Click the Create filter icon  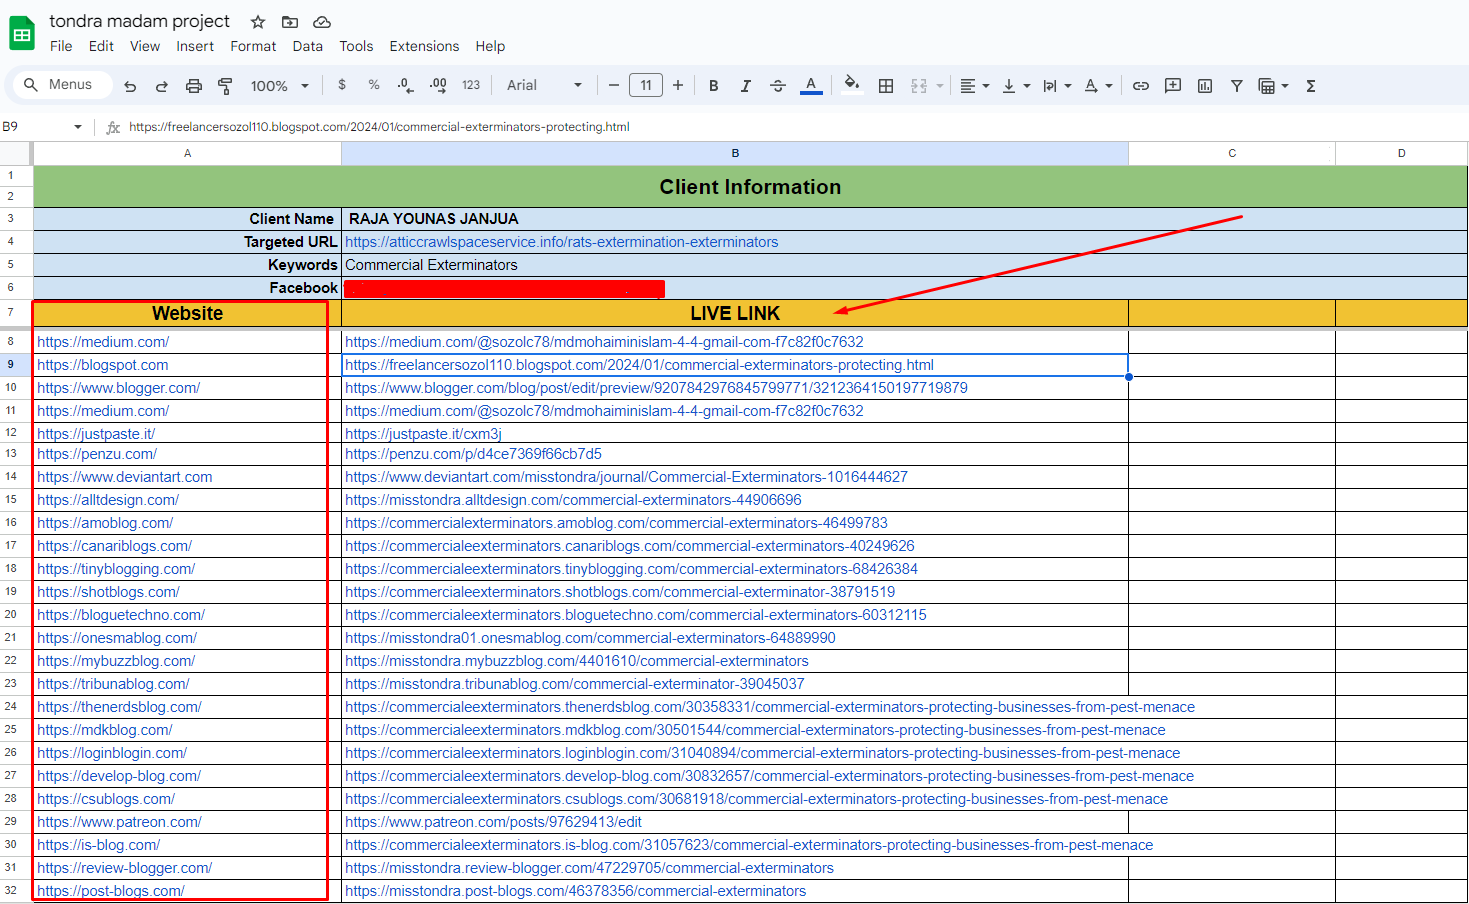click(x=1237, y=85)
